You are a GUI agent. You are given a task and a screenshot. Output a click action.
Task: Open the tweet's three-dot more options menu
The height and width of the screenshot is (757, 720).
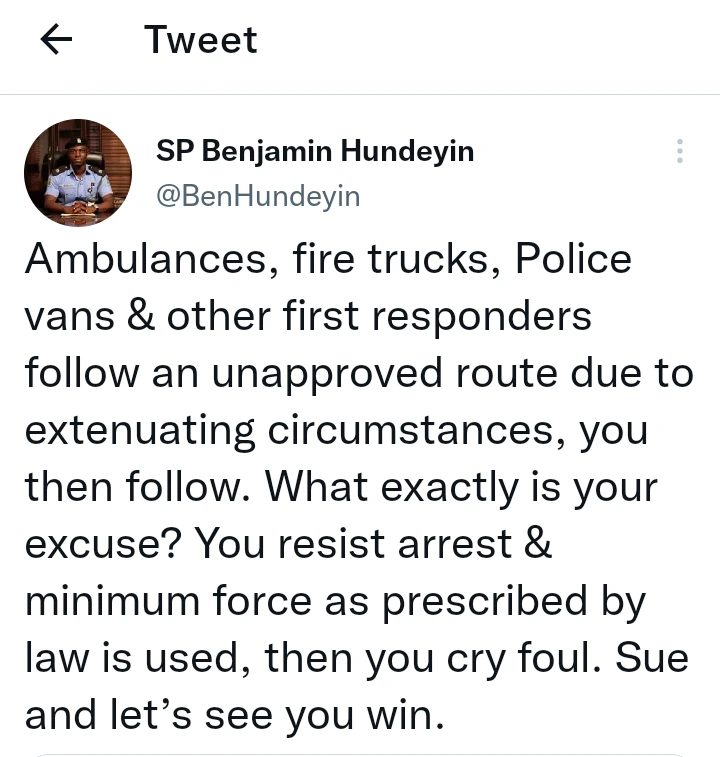point(680,151)
